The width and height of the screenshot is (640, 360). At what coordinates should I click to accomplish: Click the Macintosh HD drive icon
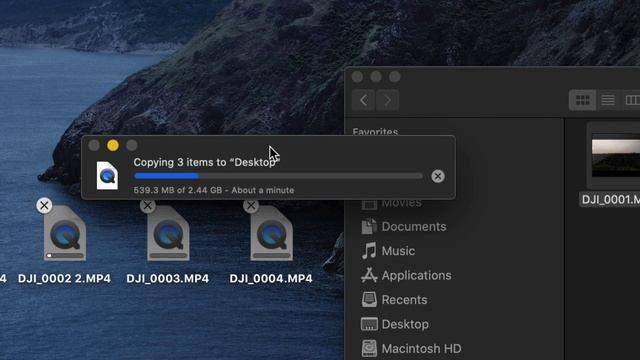[x=369, y=348]
